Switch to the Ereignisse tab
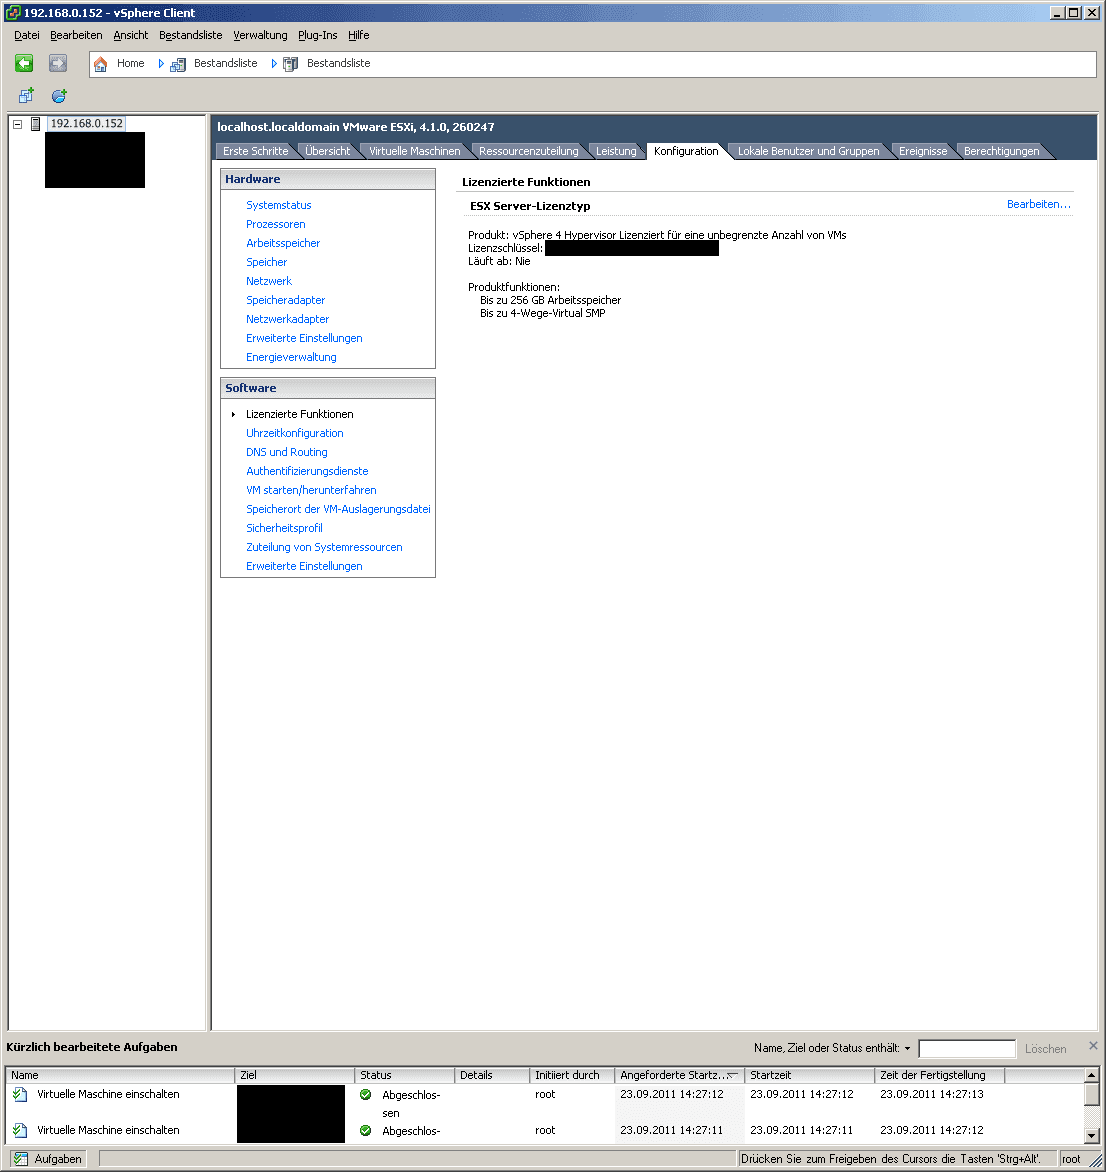Viewport: 1106px width, 1172px height. pyautogui.click(x=923, y=151)
